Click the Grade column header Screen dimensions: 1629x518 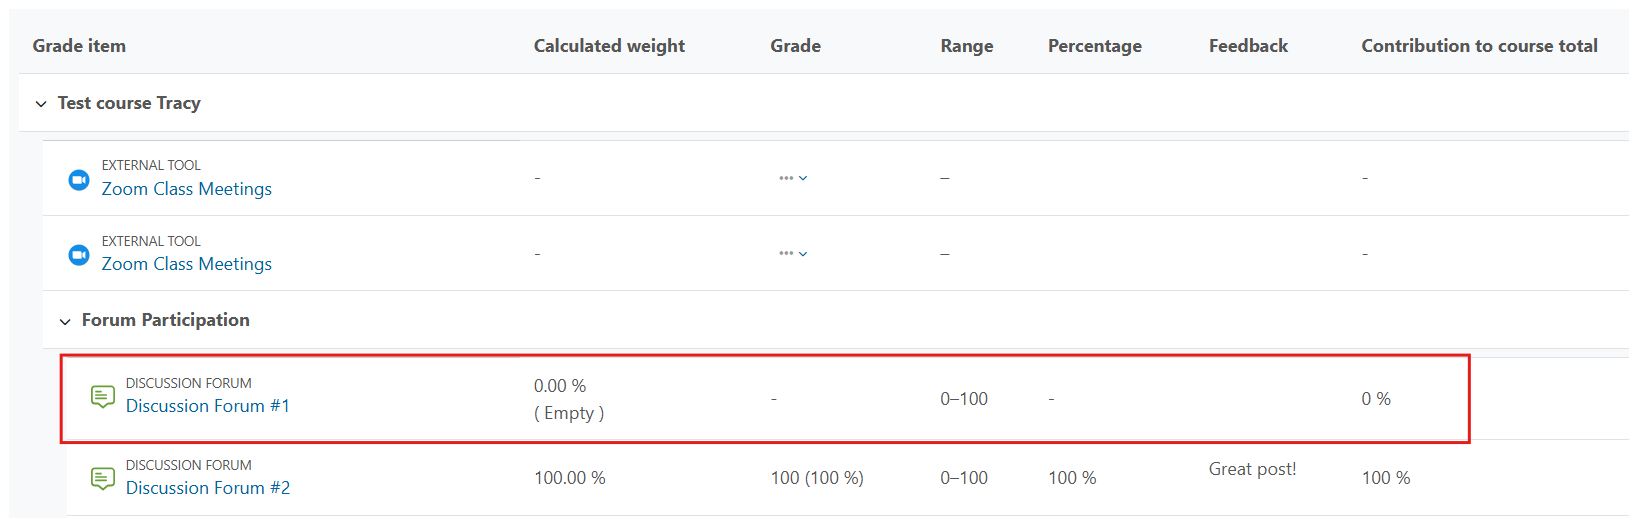click(796, 46)
